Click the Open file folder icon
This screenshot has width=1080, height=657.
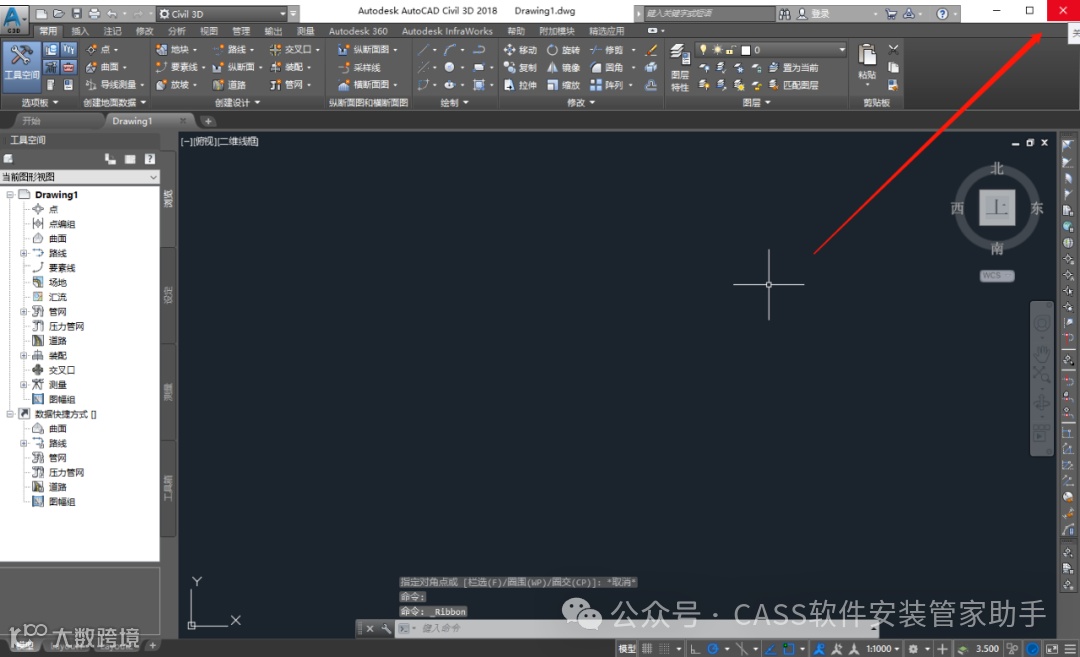click(59, 13)
